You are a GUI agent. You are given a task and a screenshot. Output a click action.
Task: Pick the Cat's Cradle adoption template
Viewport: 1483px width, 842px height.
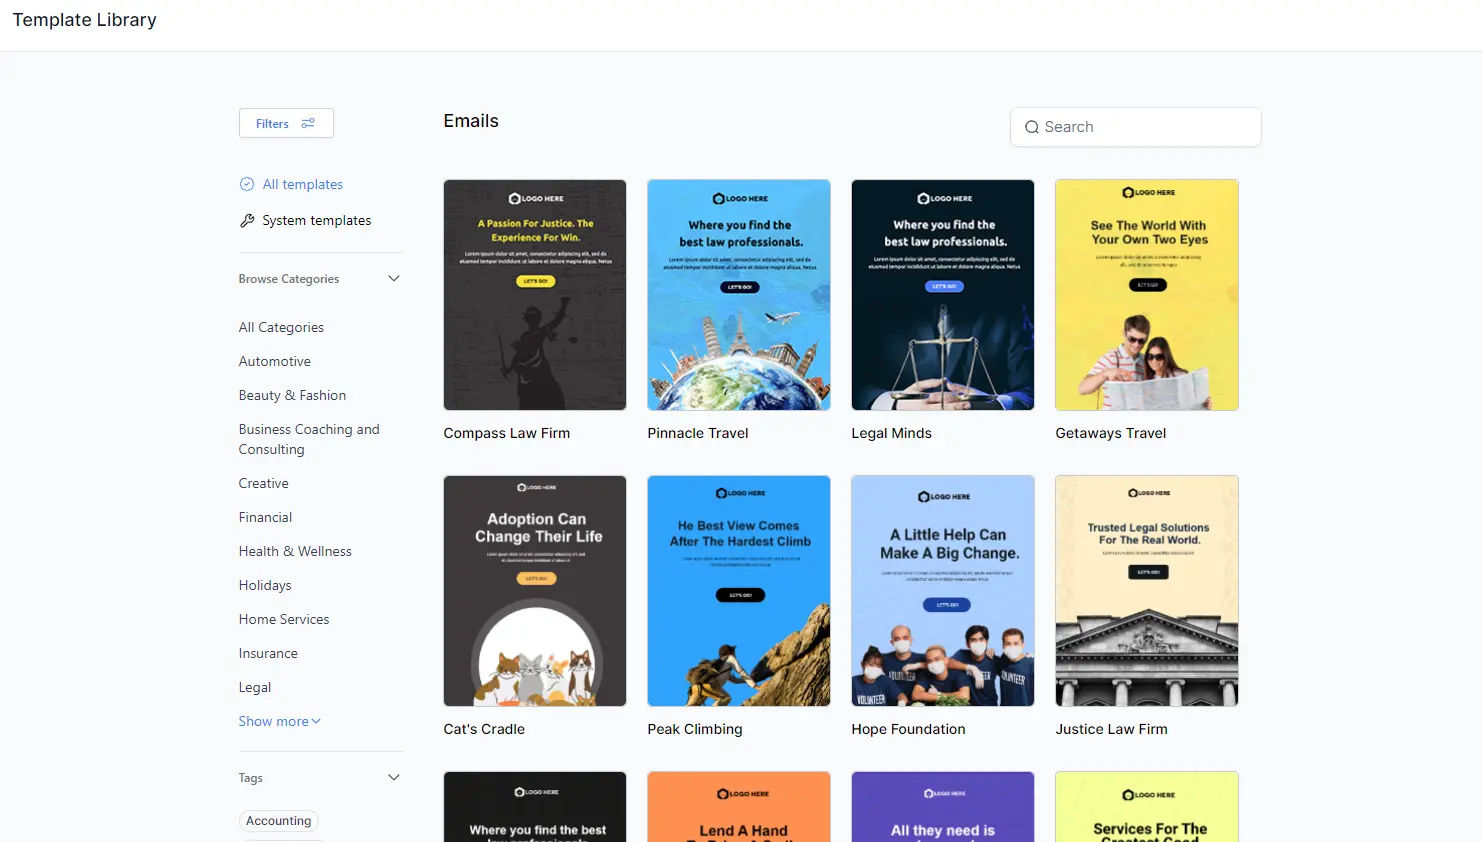click(535, 591)
